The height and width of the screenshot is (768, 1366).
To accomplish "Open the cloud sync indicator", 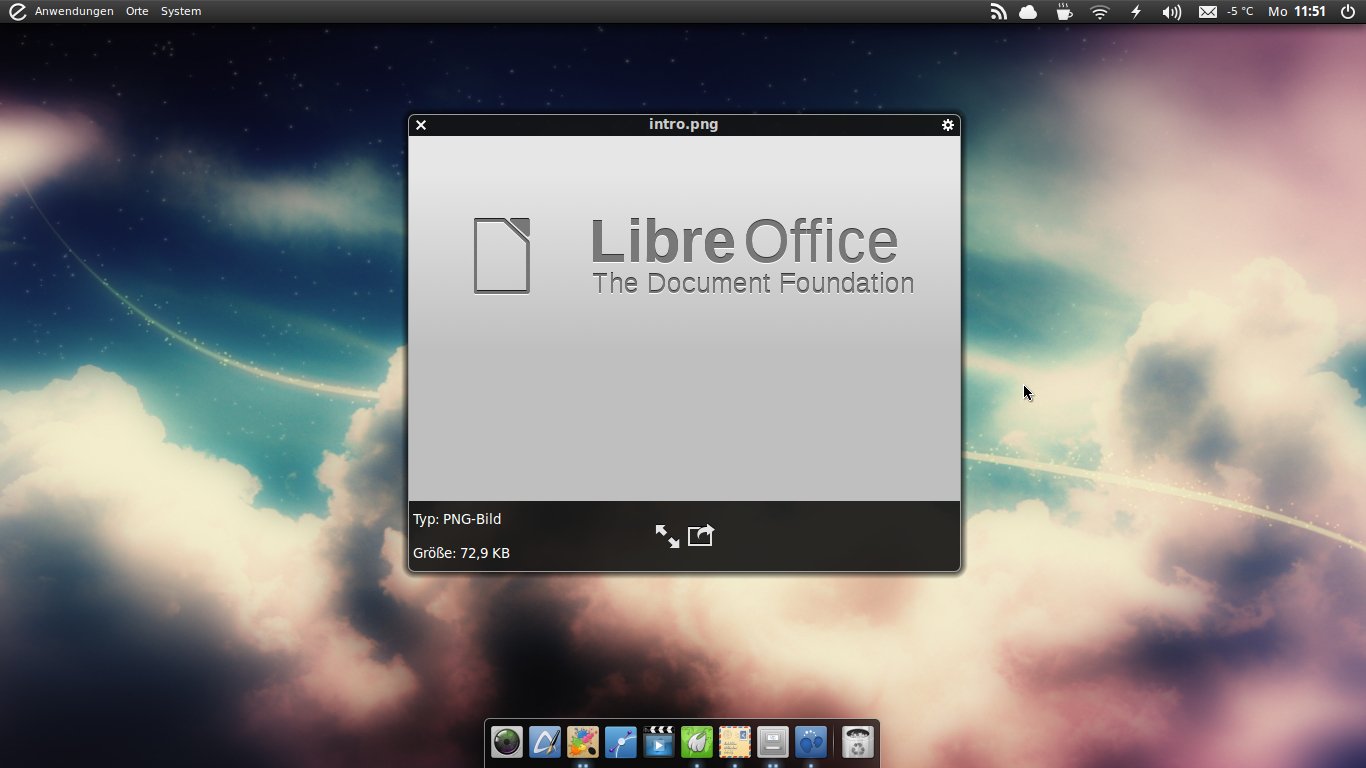I will click(1028, 12).
